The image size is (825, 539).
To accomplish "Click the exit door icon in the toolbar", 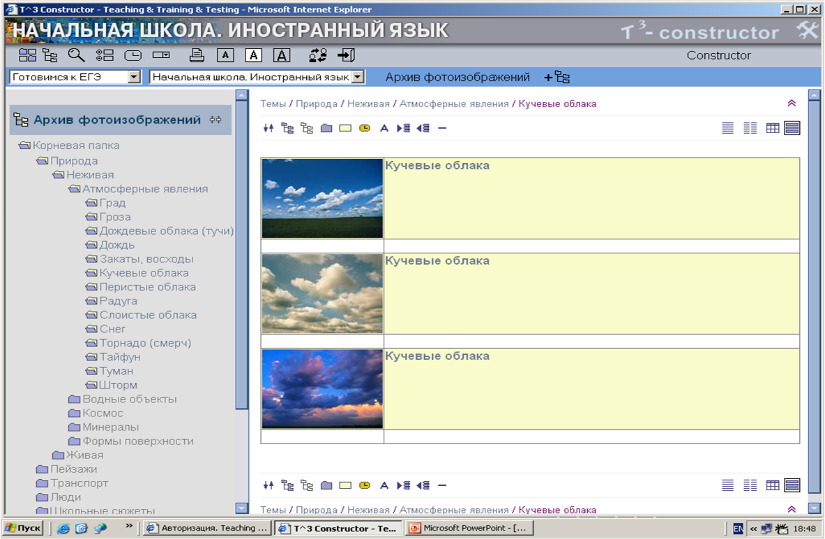I will click(346, 55).
